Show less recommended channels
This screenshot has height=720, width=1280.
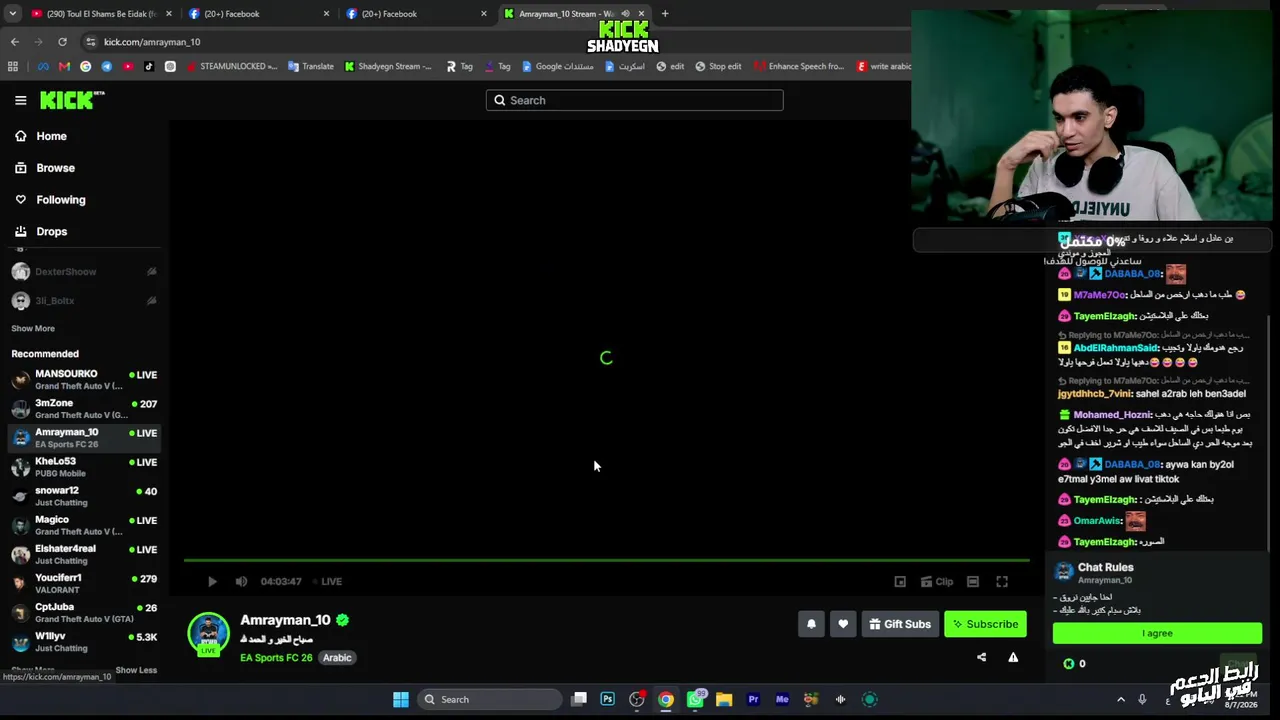click(136, 670)
